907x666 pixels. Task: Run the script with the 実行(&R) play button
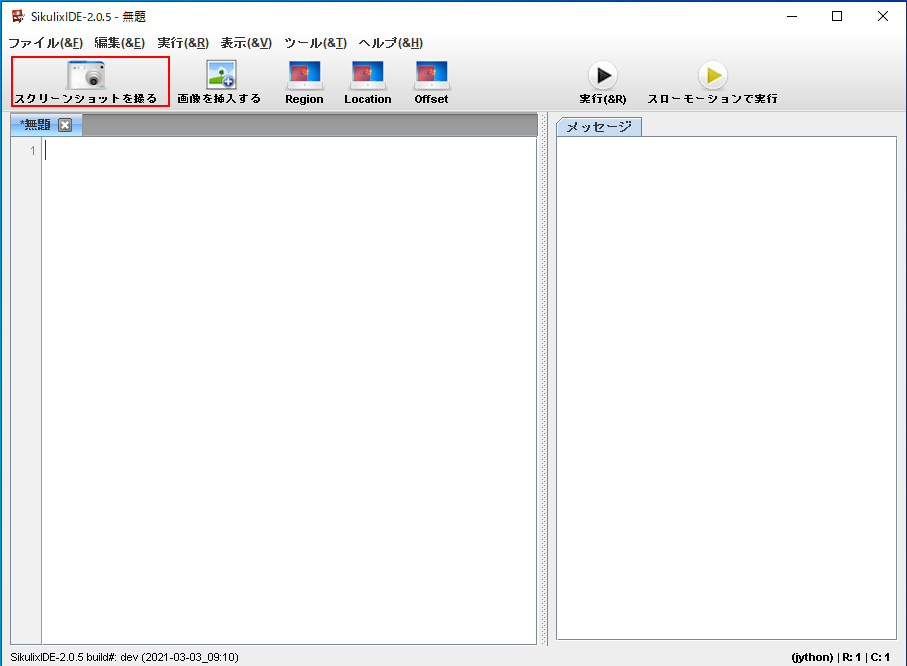pyautogui.click(x=602, y=76)
